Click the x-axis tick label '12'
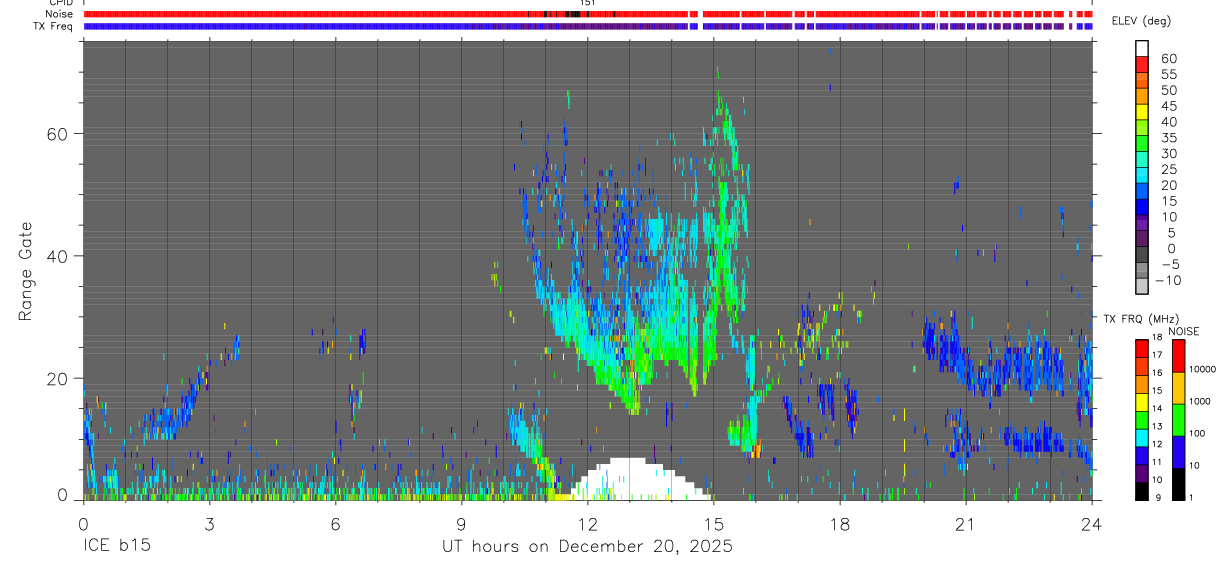This screenshot has height=567, width=1228. pos(587,524)
